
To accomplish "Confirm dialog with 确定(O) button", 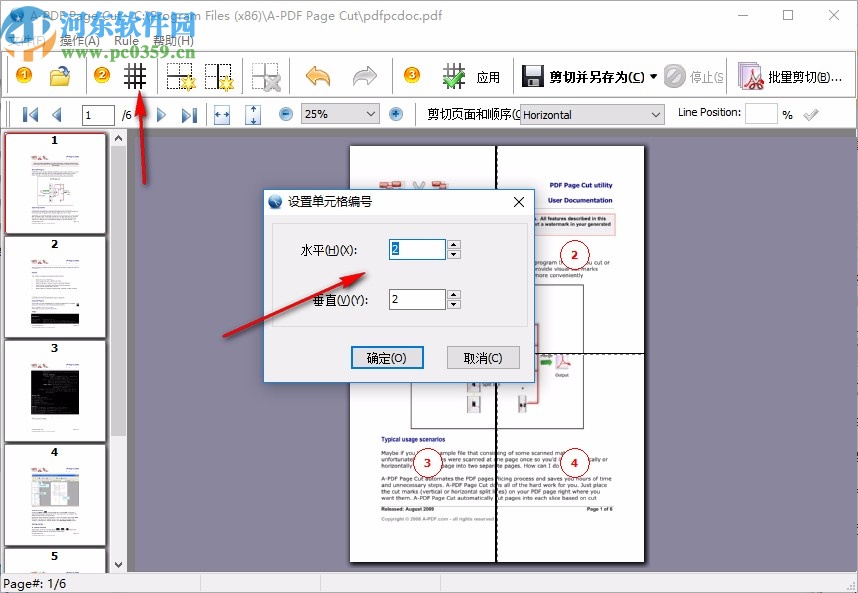I will pos(388,357).
